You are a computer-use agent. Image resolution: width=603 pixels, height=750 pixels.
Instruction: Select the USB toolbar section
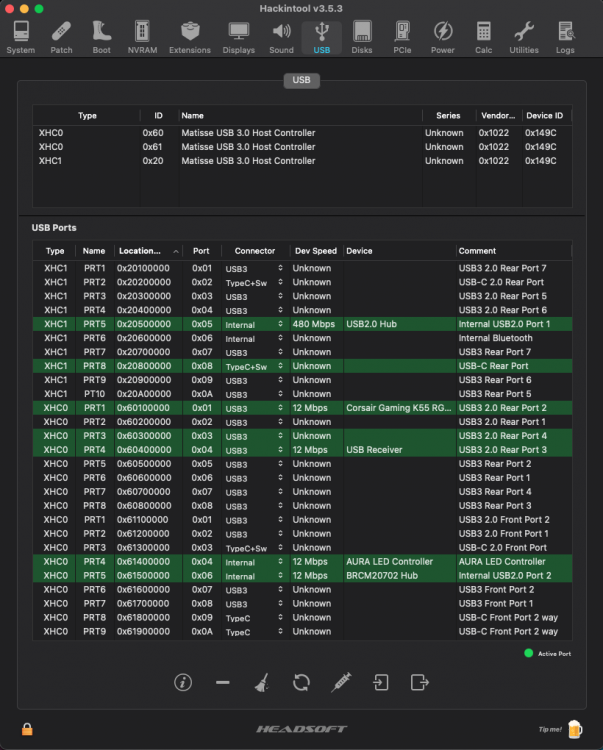click(321, 37)
